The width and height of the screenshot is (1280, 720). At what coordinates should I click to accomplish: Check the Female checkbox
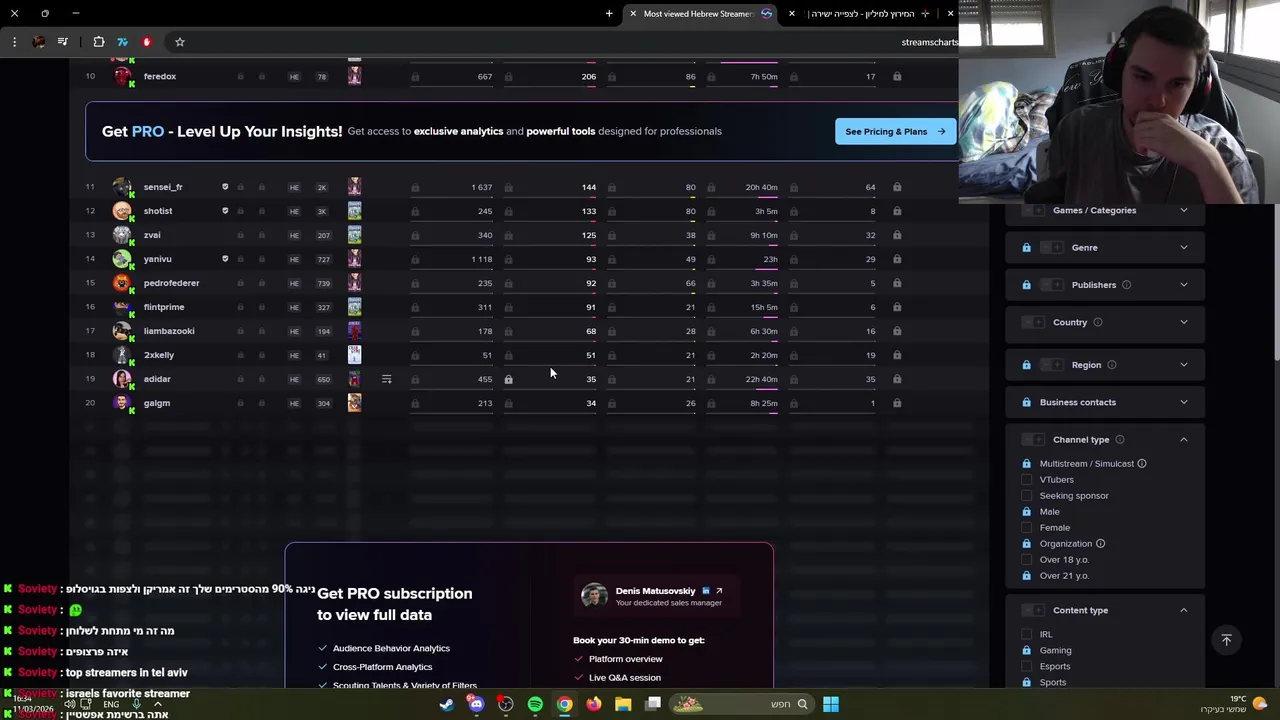pos(1027,528)
